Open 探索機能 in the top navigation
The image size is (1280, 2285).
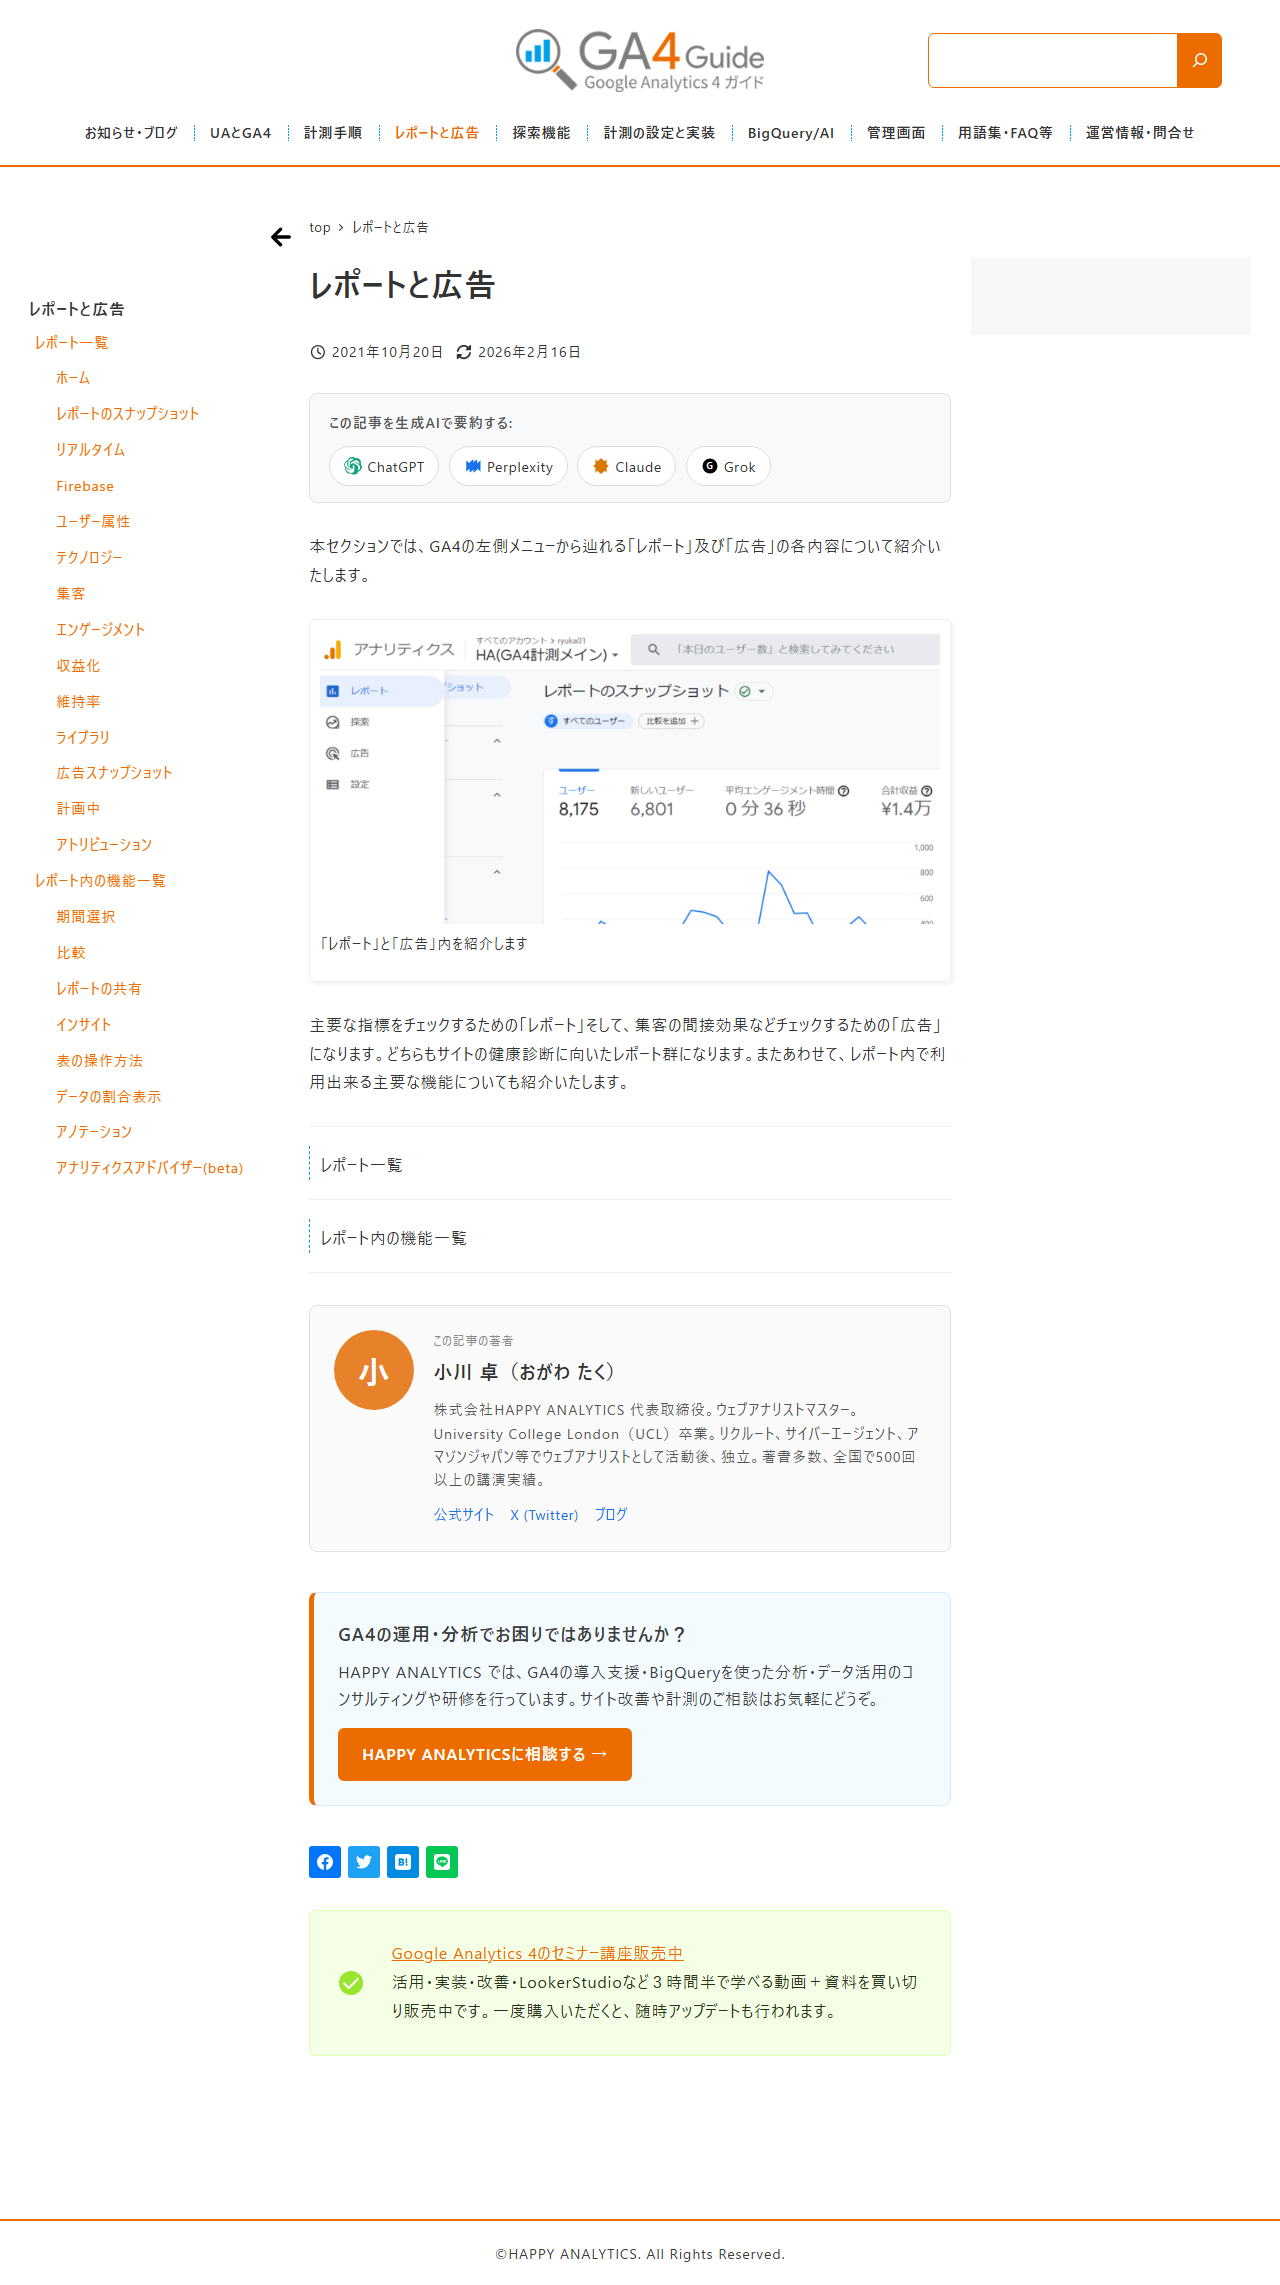tap(541, 133)
